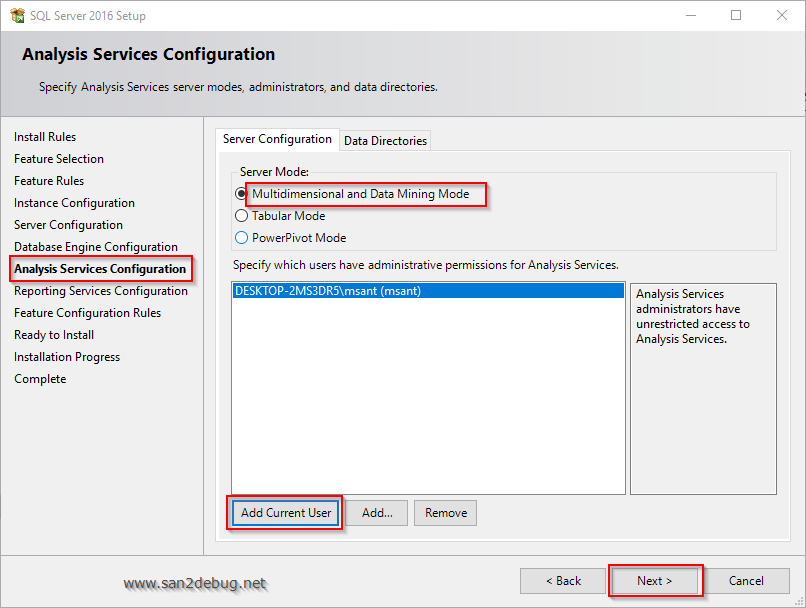Click Database Engine Configuration step
Viewport: 806px width, 608px height.
point(96,247)
